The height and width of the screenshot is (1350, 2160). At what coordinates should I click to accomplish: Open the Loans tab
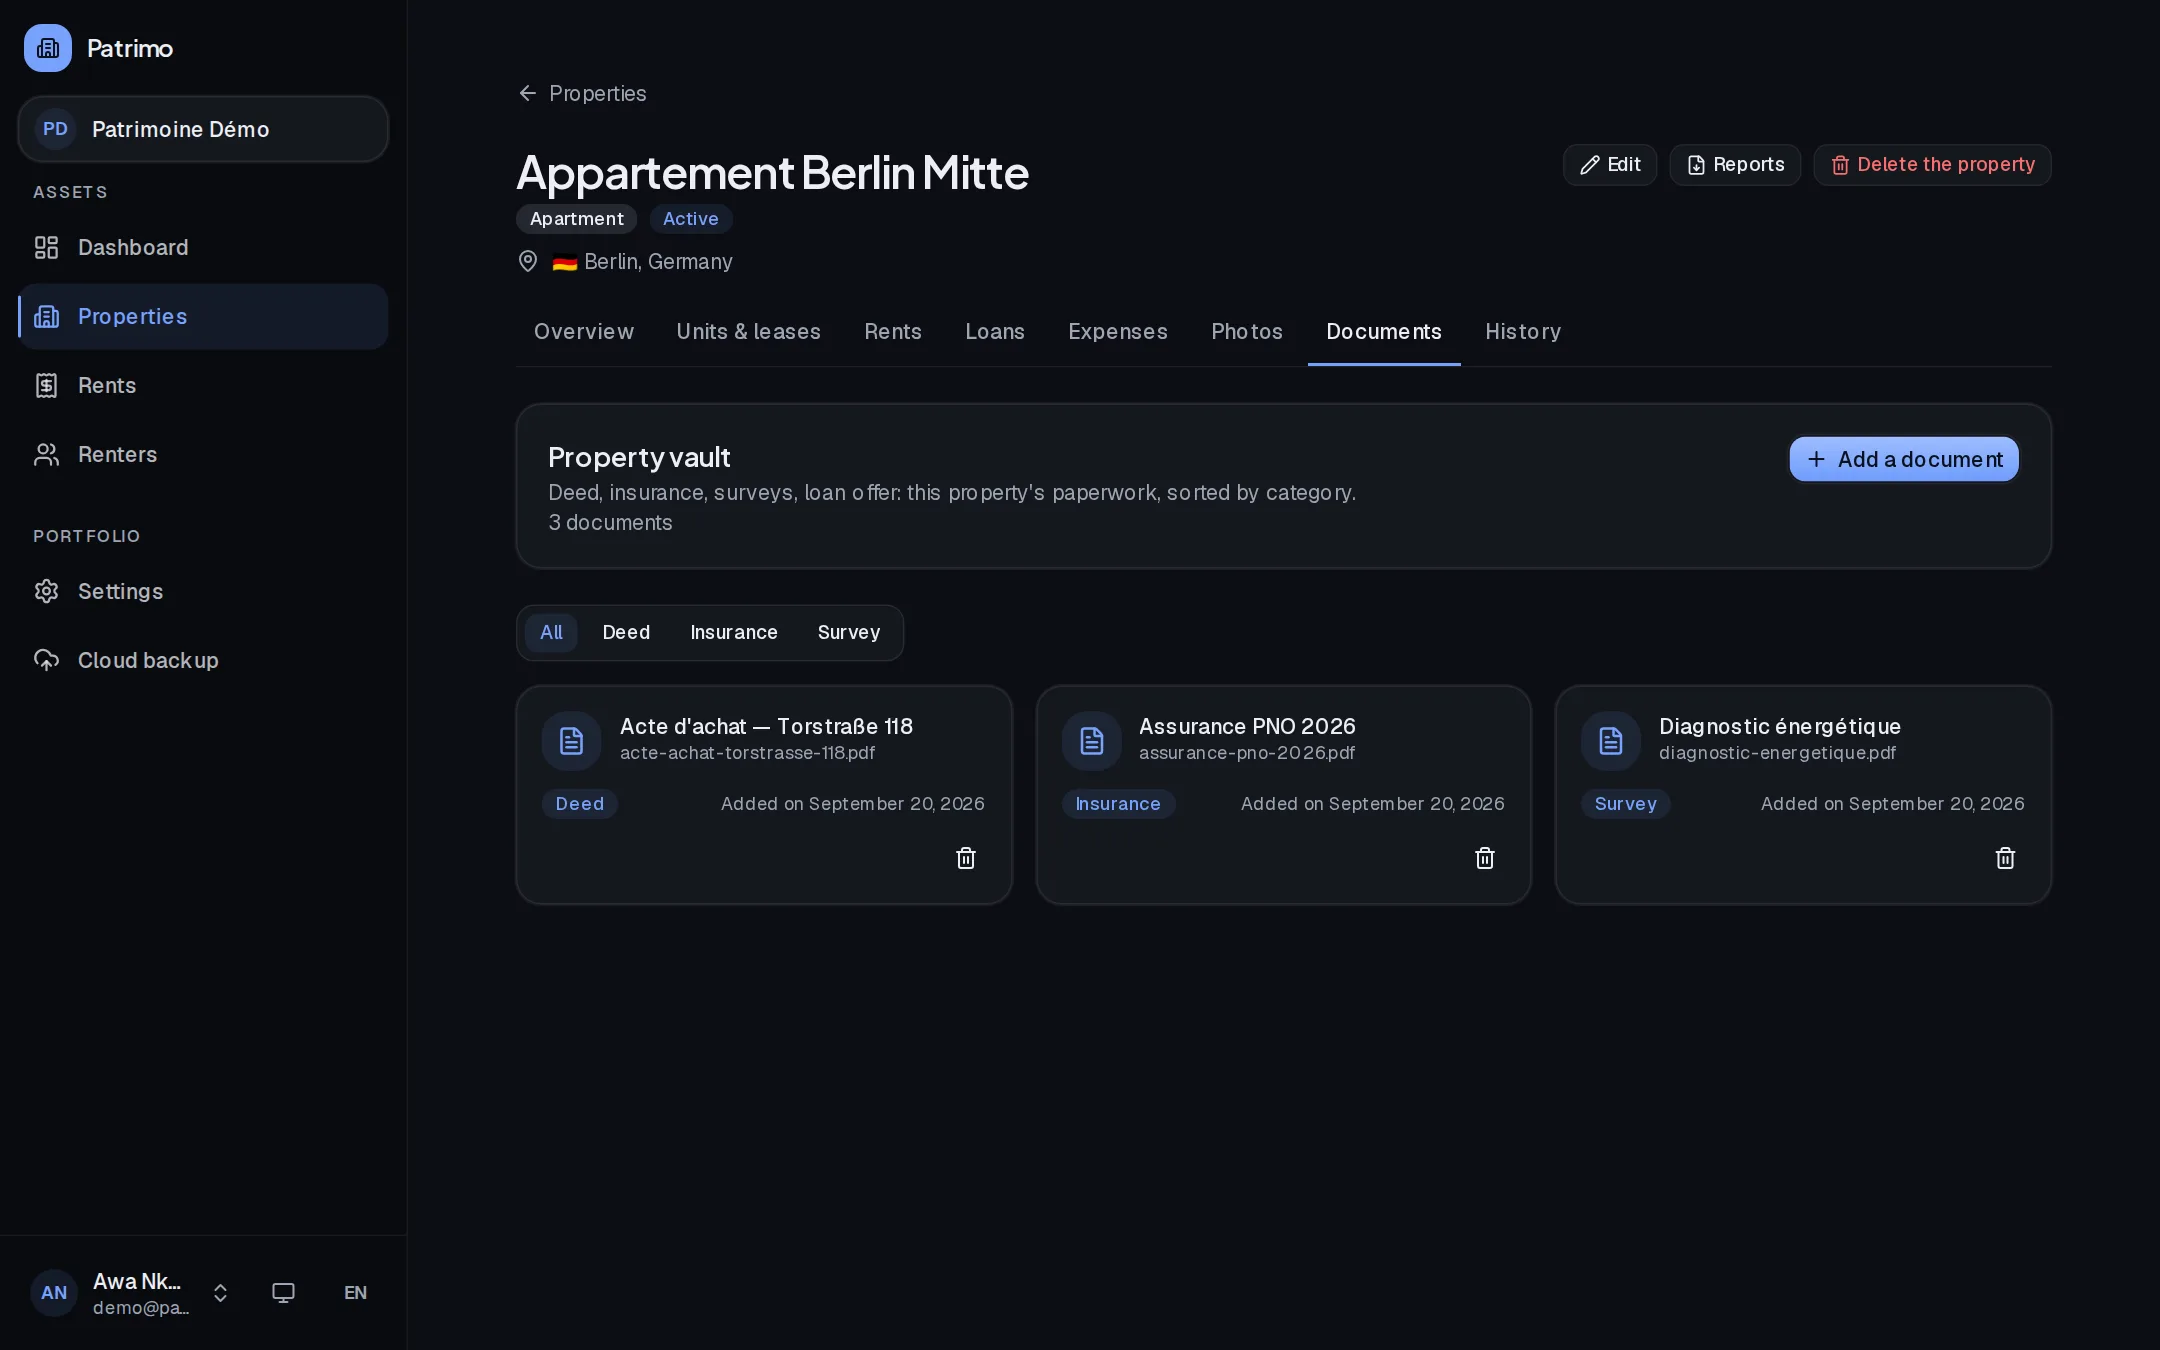tap(995, 332)
